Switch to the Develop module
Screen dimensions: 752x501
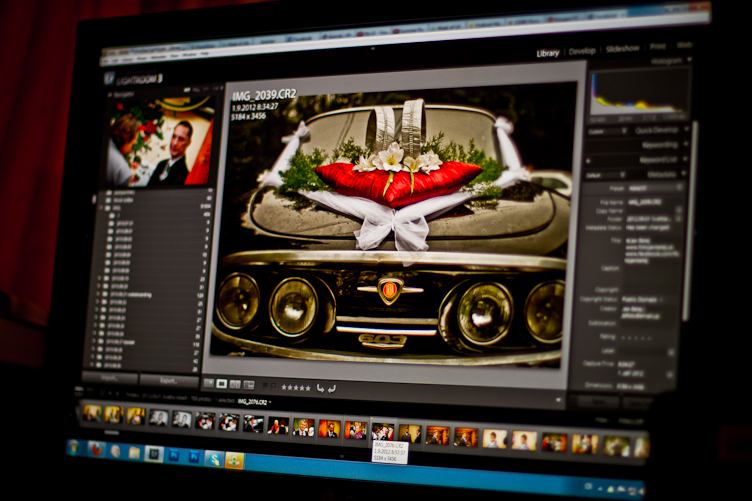(582, 51)
